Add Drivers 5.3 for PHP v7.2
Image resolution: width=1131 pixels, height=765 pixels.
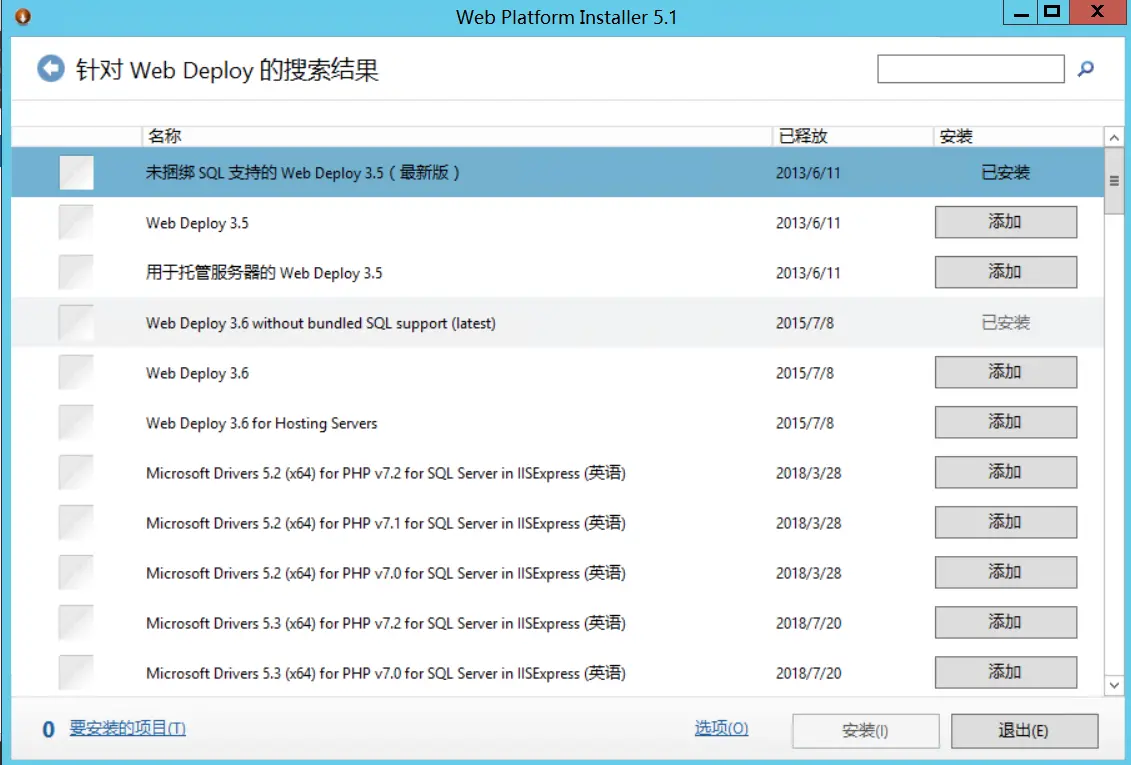click(x=1005, y=622)
